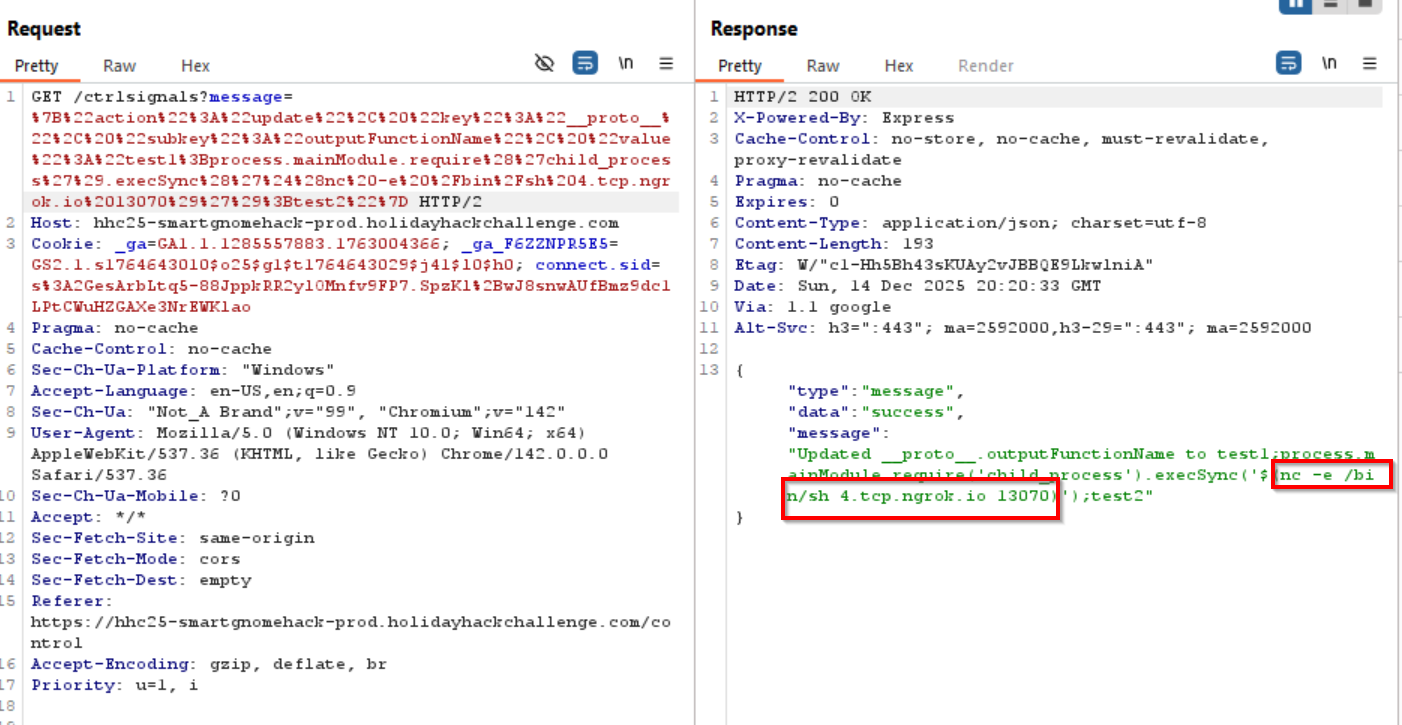
Task: Show non-printable characters in Response via \n
Action: (1329, 64)
